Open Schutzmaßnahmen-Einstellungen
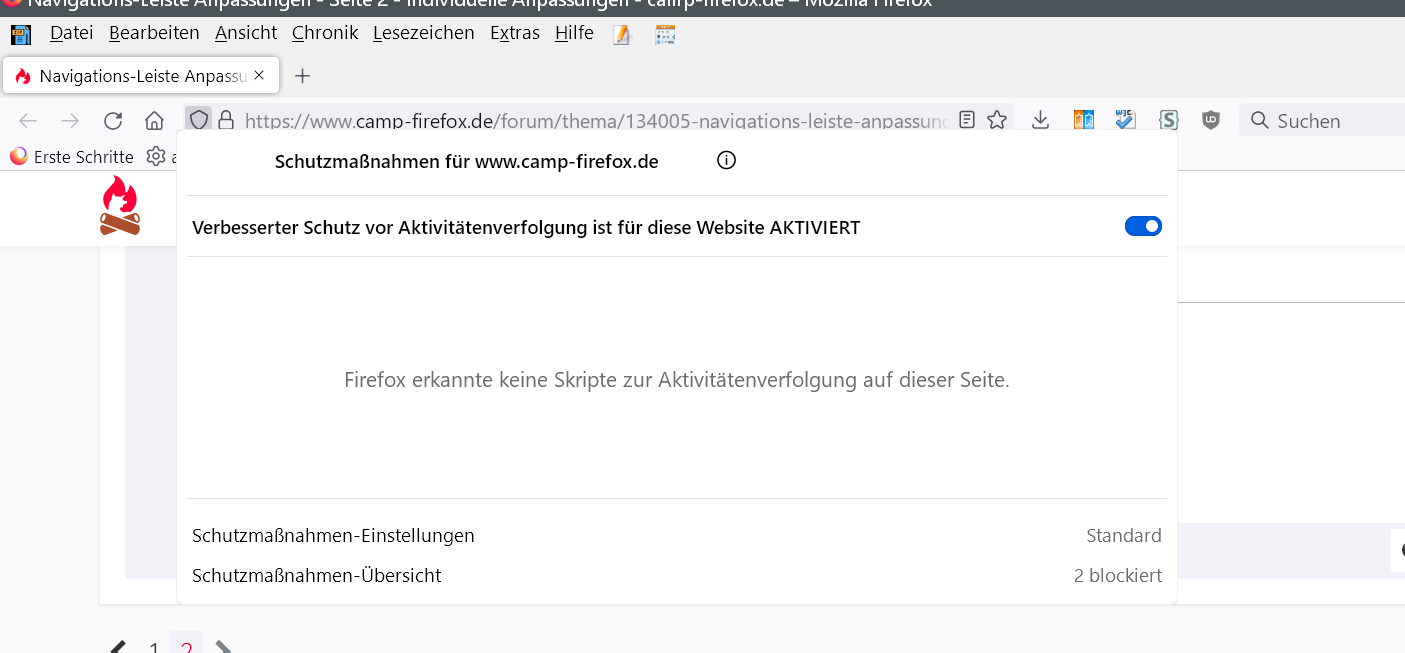This screenshot has width=1405, height=653. [x=334, y=536]
